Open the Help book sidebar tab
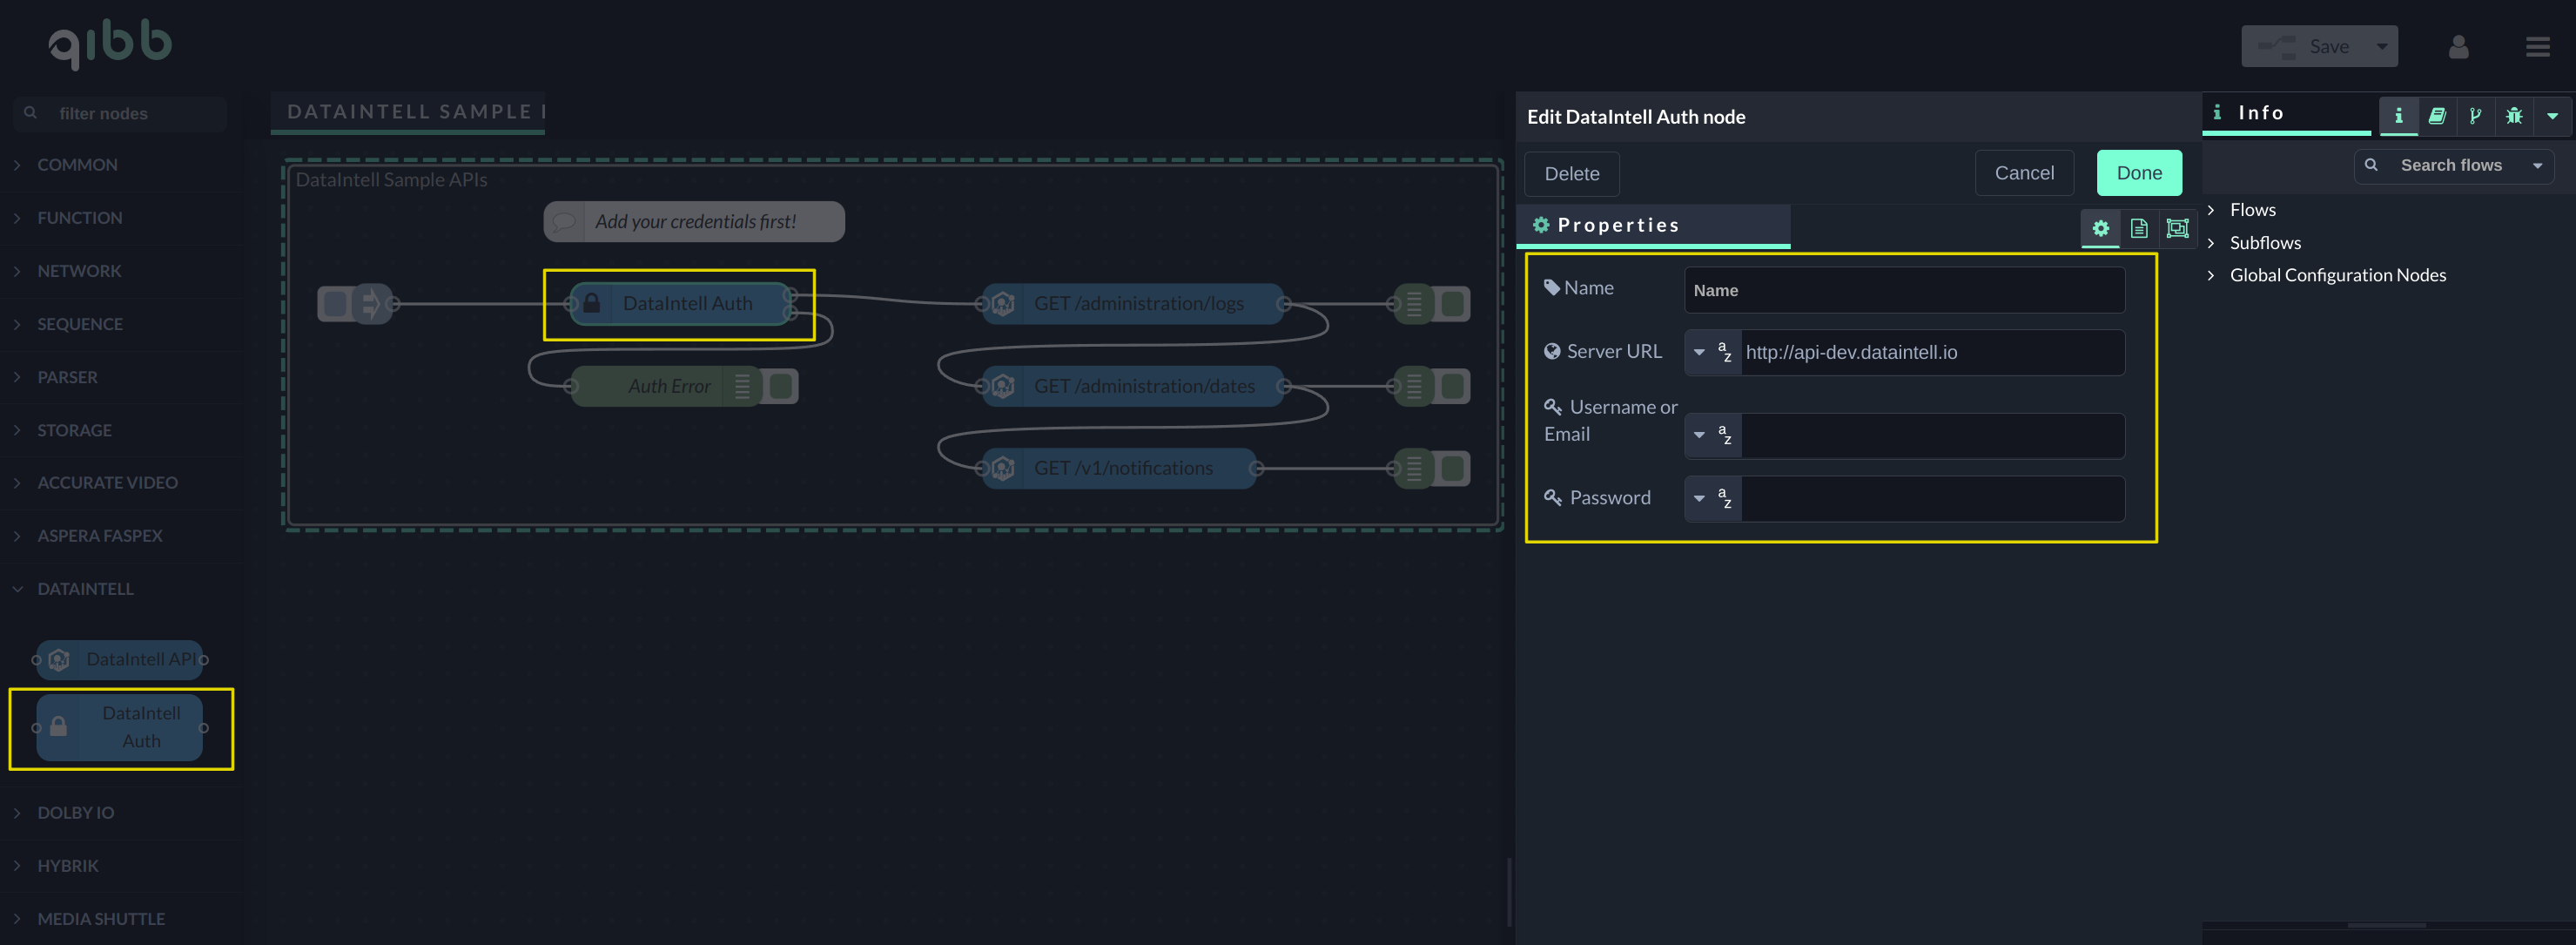Viewport: 2576px width, 945px height. point(2437,116)
